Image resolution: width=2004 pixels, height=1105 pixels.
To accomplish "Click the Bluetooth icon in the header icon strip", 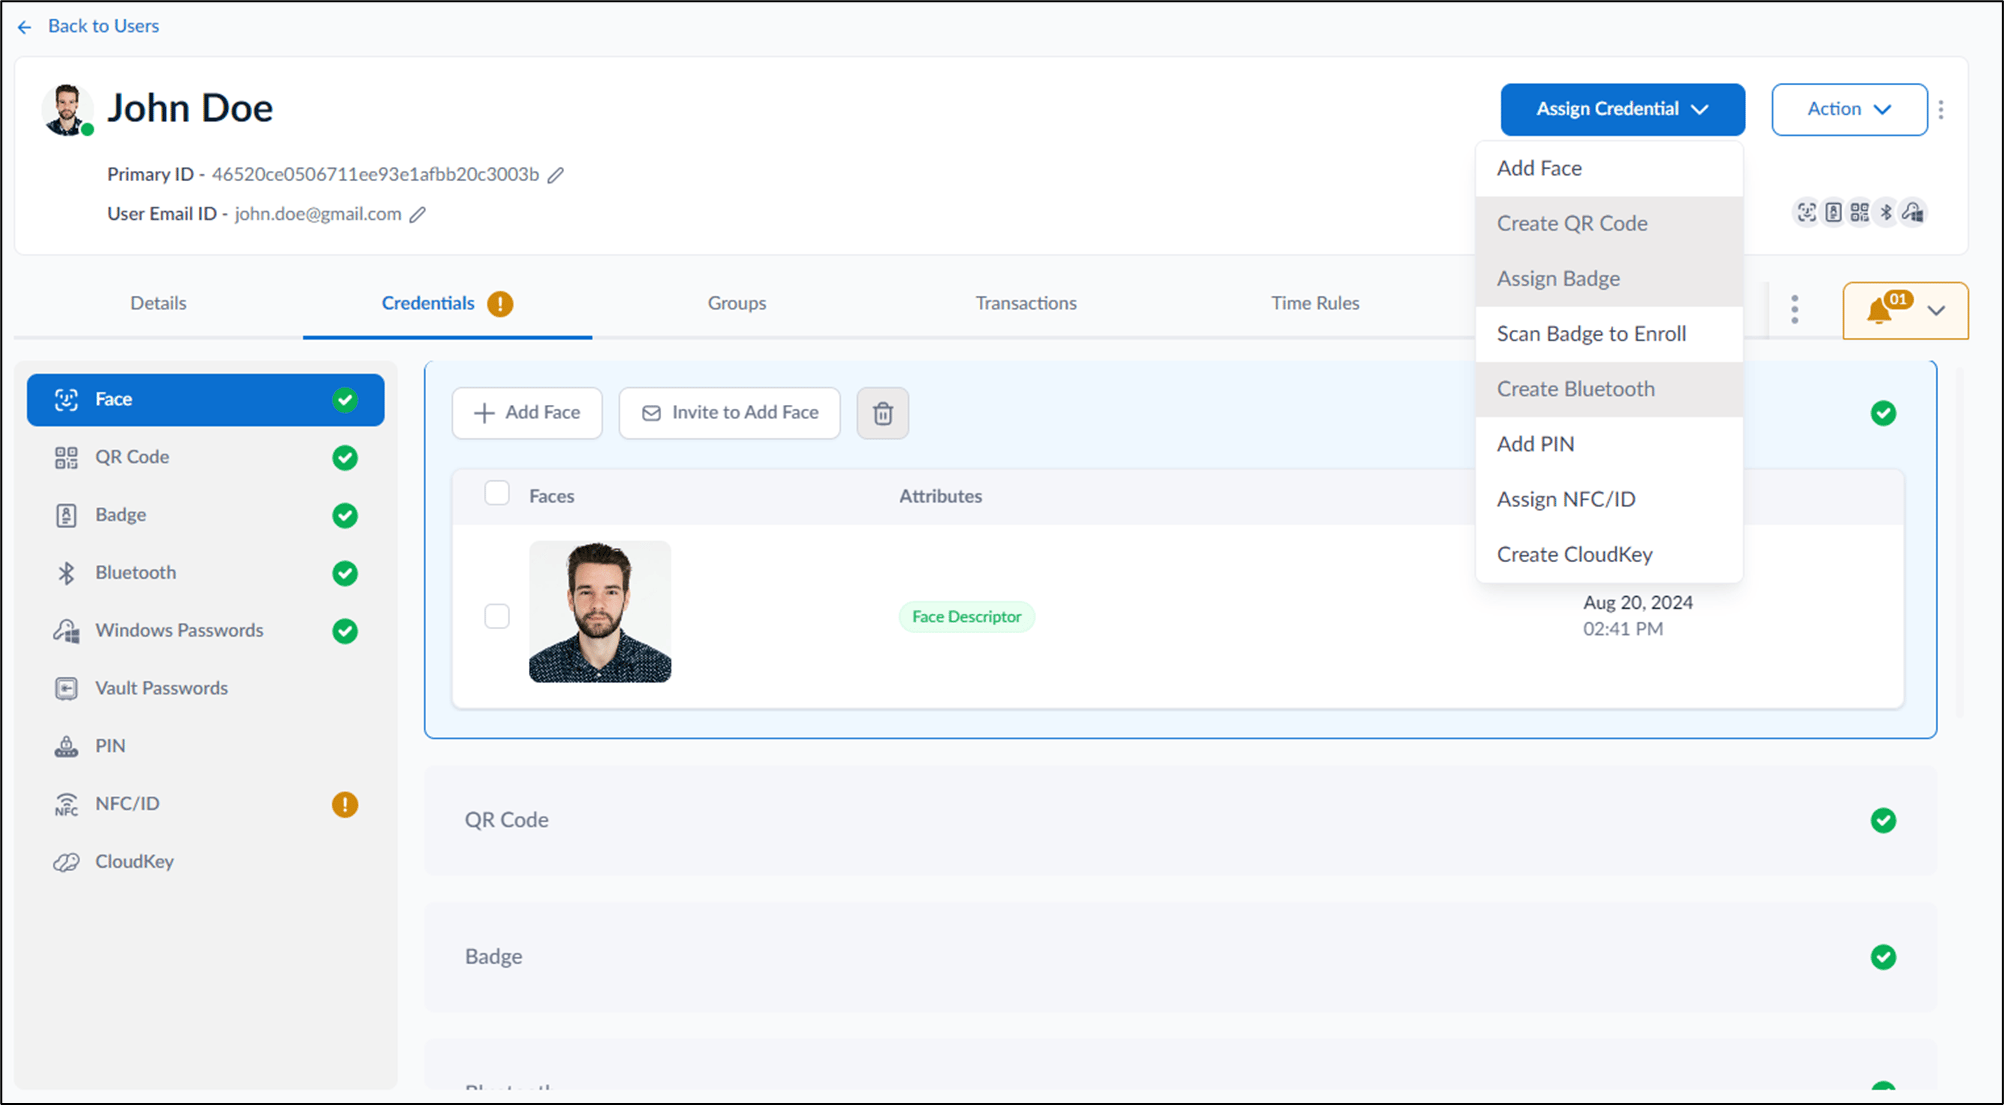I will click(1886, 212).
